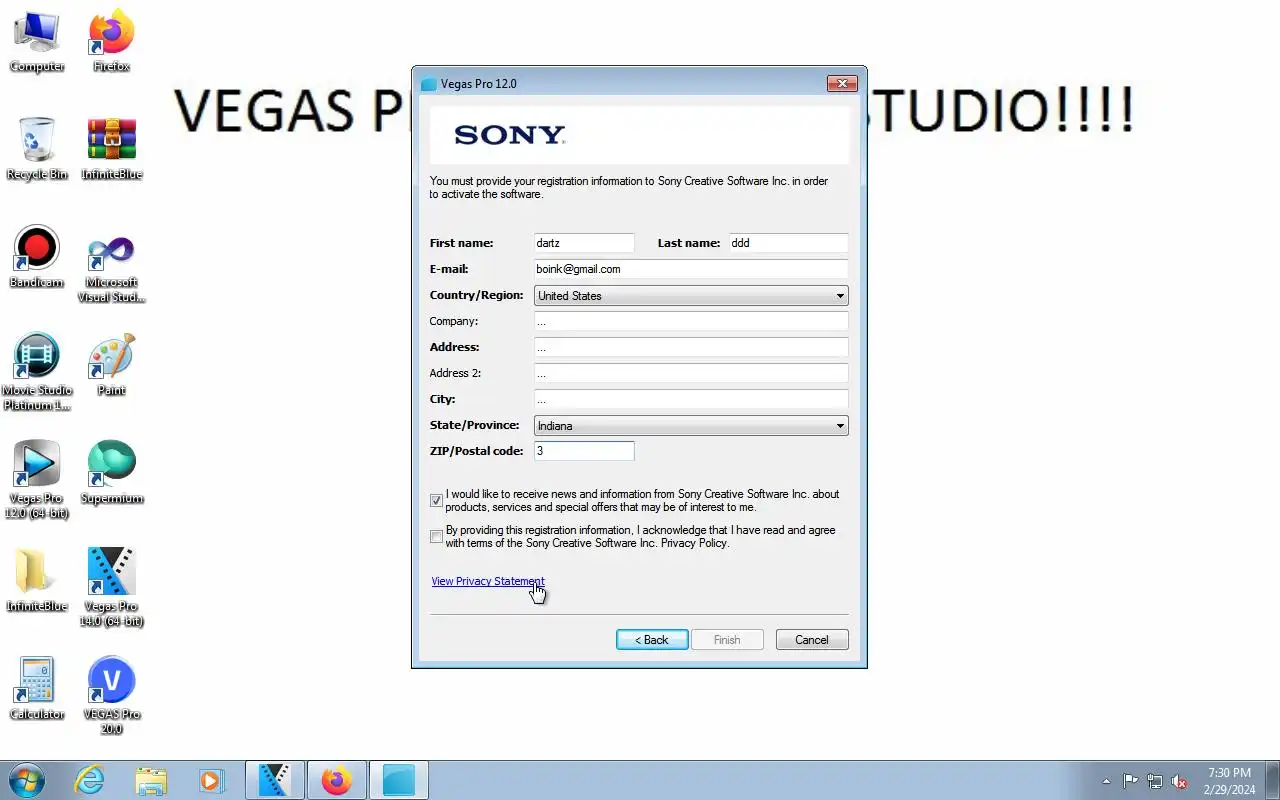The image size is (1280, 800).
Task: Click the Finish button
Action: [x=727, y=640]
